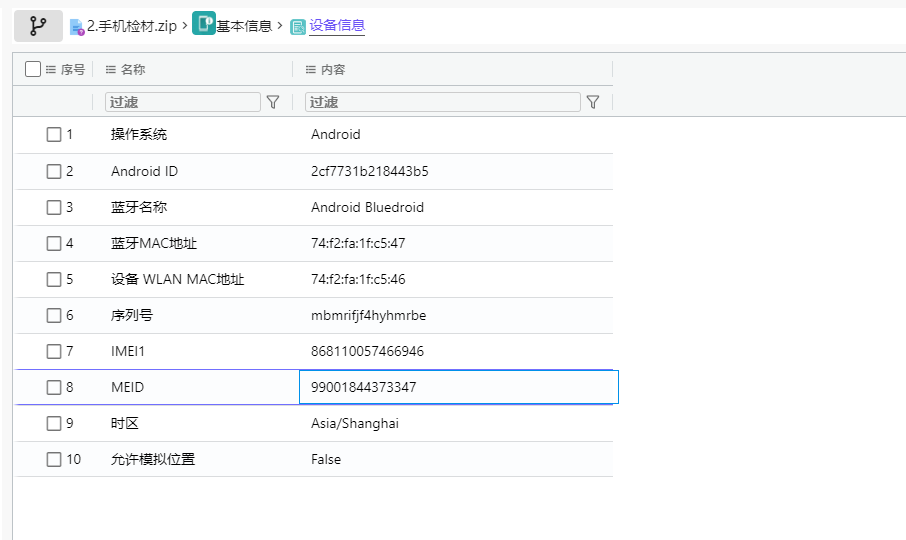Select value Asia/Shanghai
Viewport: 906px width, 540px height.
(355, 423)
